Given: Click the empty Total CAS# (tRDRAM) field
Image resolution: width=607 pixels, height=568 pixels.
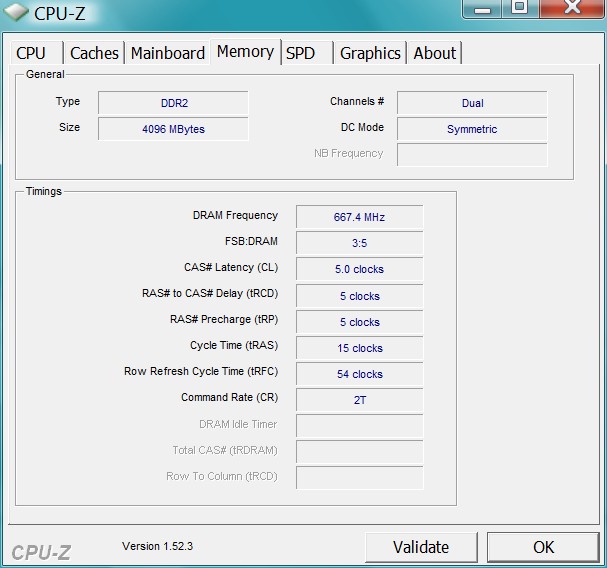Looking at the screenshot, I should tap(360, 452).
